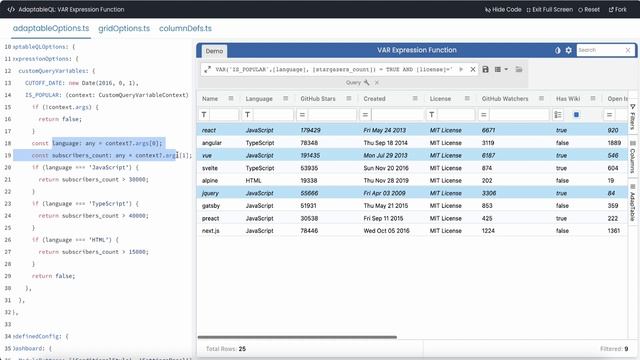Open the Created column menu
640x360 pixels.
point(415,98)
